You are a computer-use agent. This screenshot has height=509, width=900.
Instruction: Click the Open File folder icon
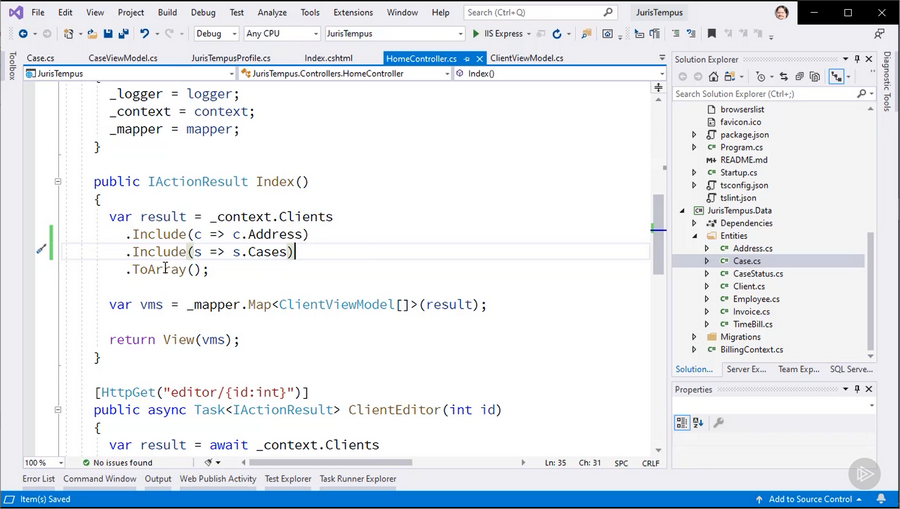tap(92, 34)
